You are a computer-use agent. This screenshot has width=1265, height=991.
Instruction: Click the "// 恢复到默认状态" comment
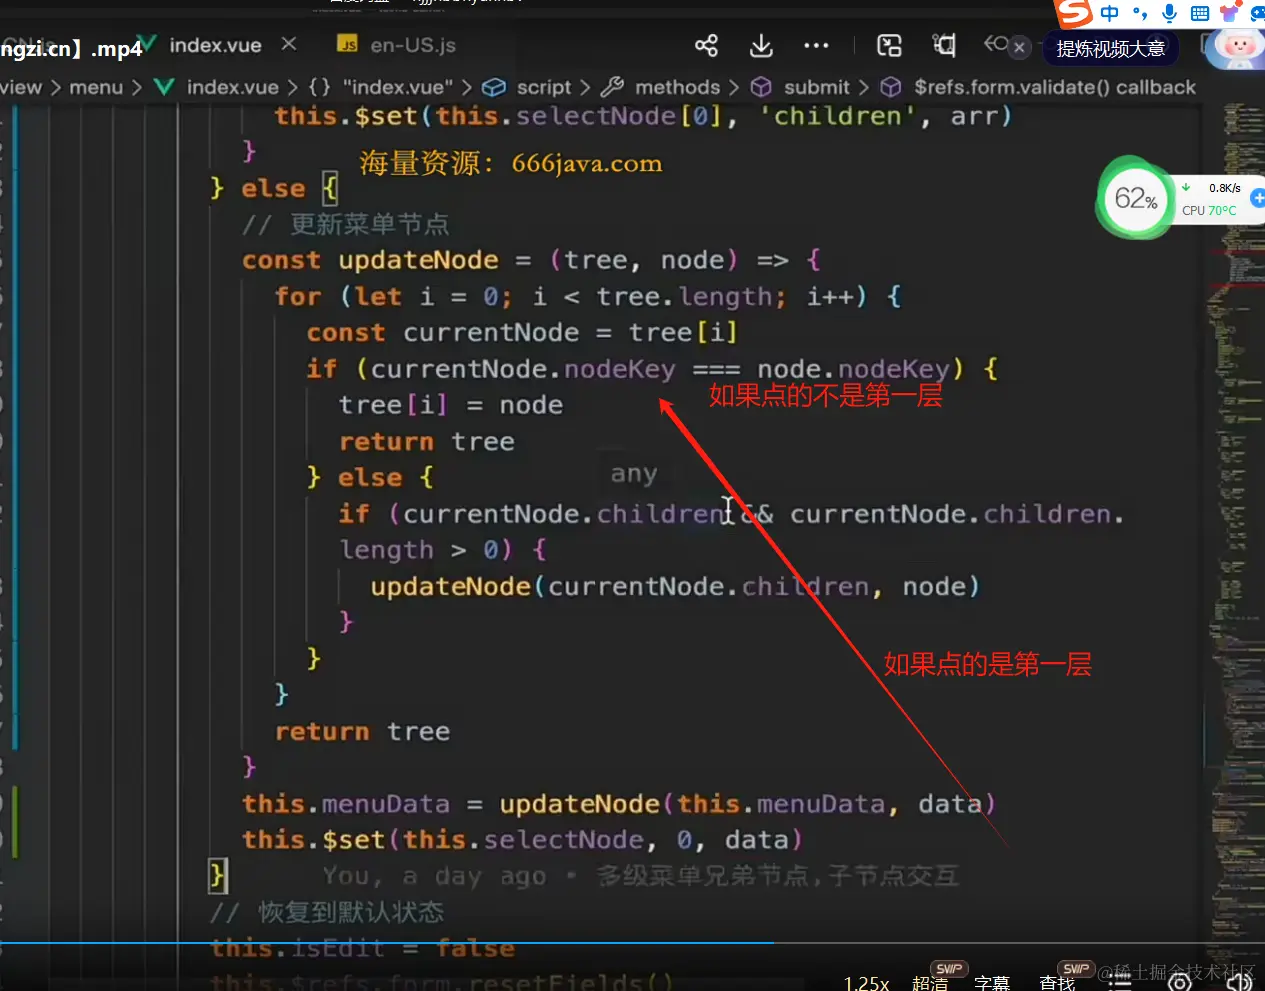click(x=326, y=912)
